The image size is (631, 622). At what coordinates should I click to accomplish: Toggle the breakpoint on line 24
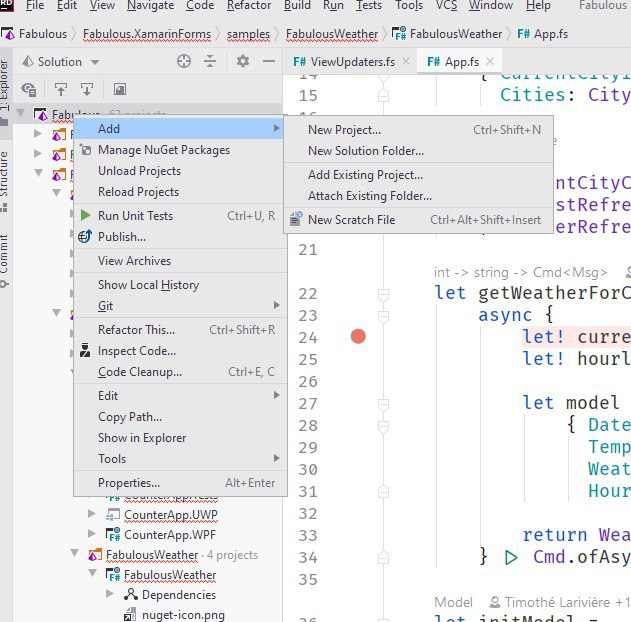click(x=358, y=336)
